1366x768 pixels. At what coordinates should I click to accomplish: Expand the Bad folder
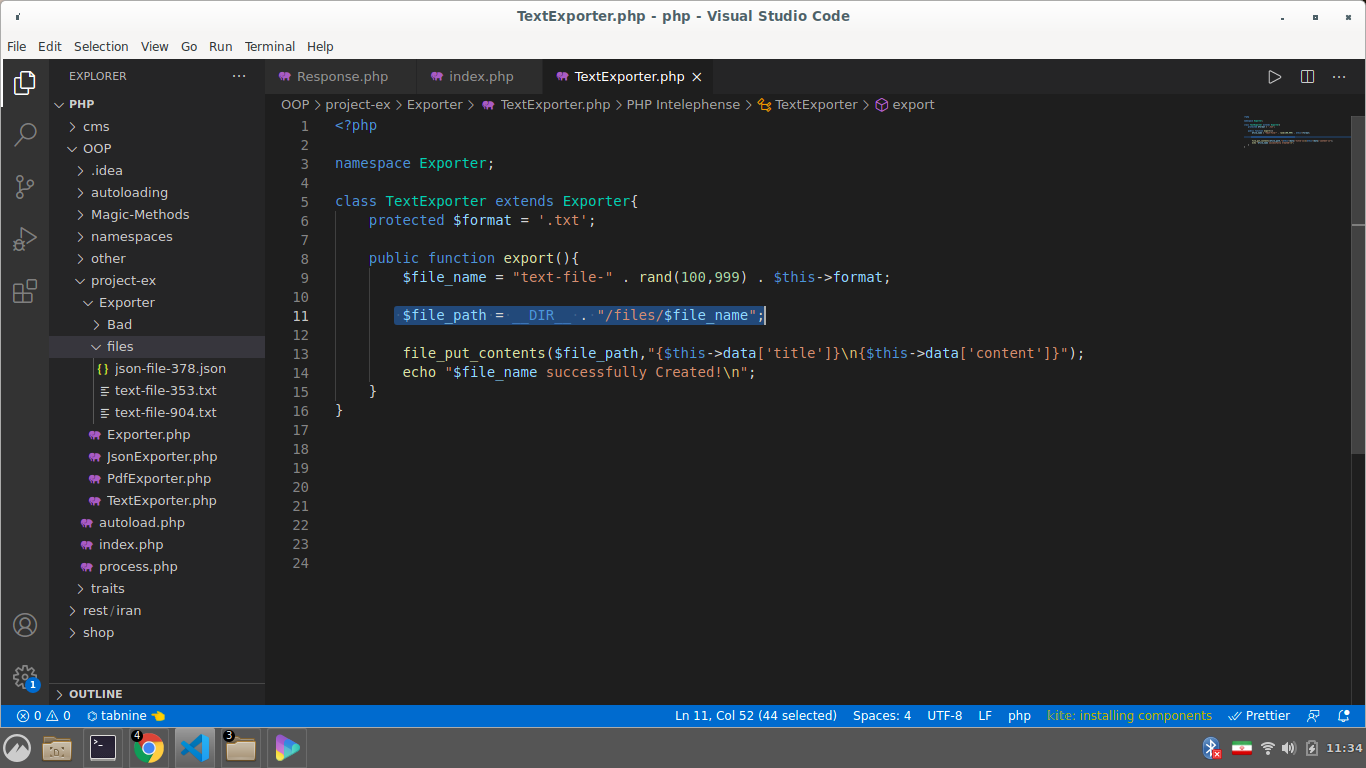(157, 324)
